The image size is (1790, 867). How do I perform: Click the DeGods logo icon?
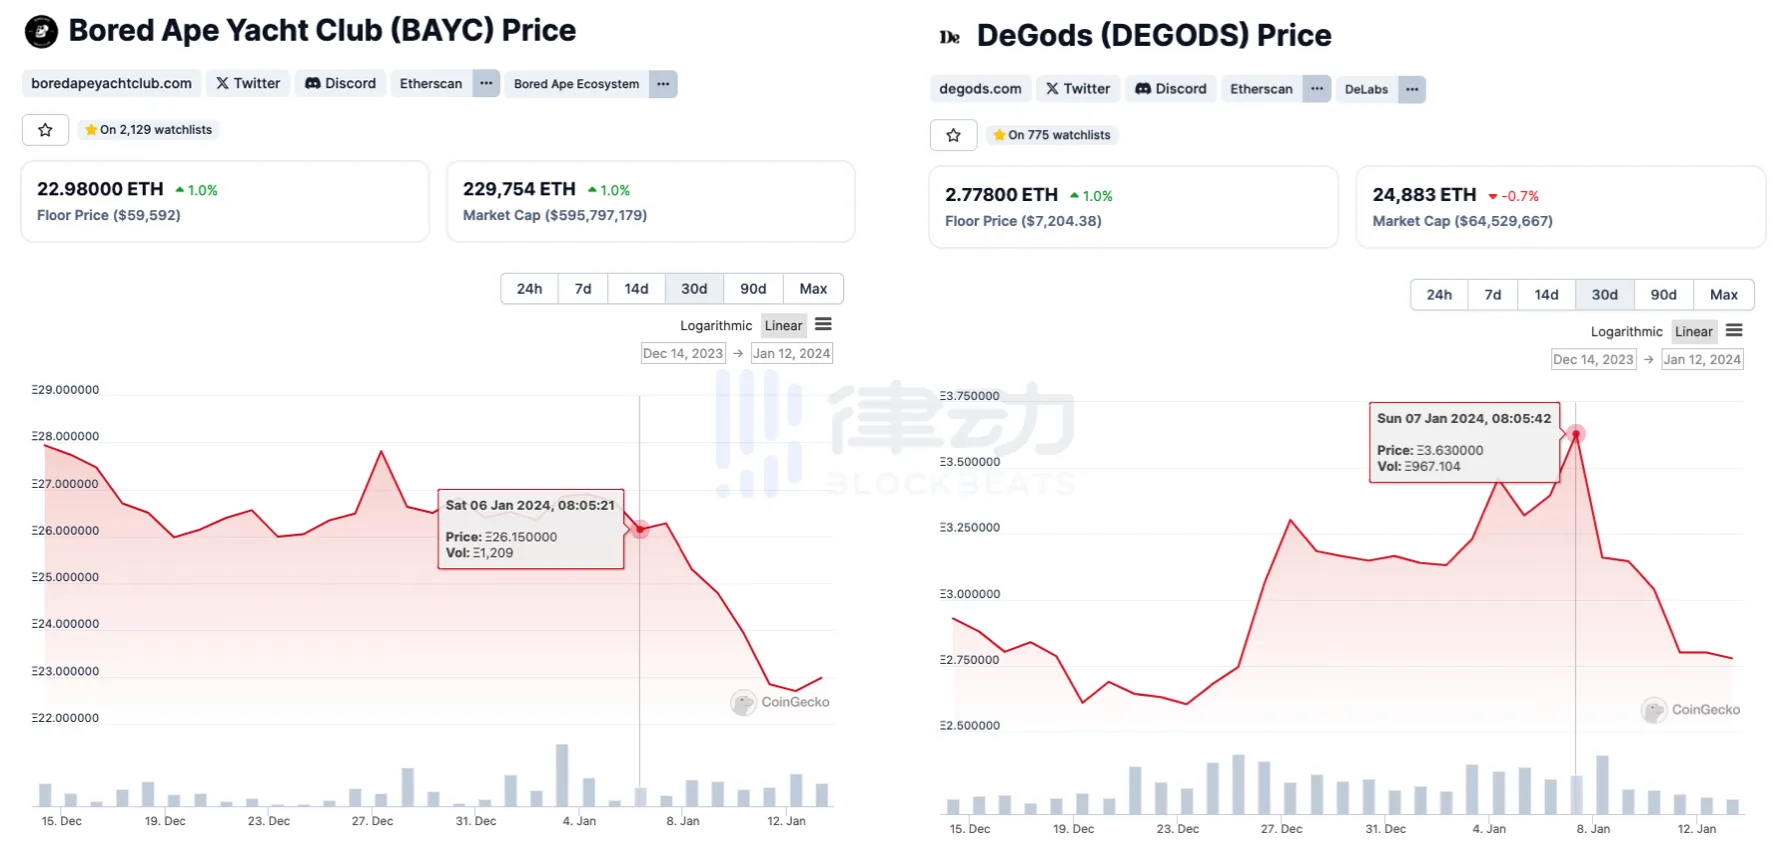pyautogui.click(x=949, y=37)
